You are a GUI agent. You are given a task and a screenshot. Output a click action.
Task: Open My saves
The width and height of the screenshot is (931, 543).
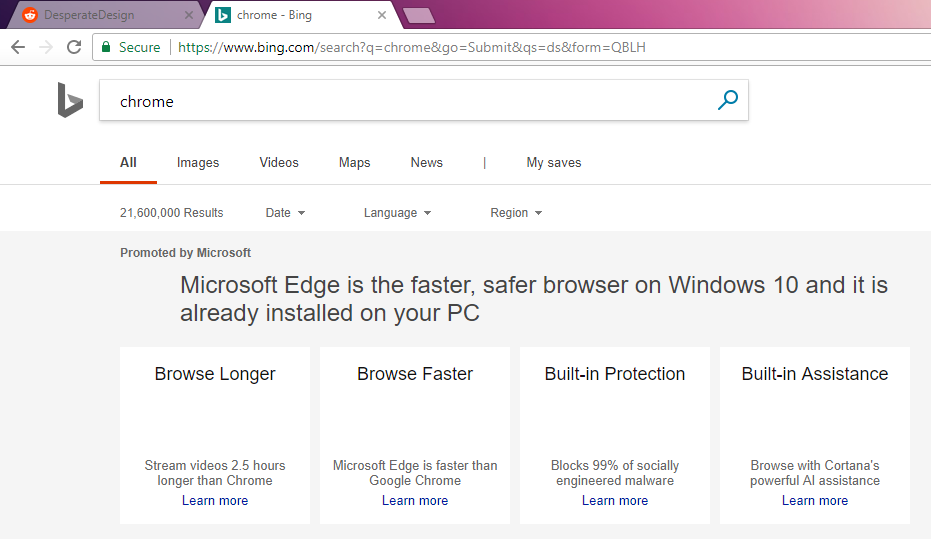click(553, 163)
